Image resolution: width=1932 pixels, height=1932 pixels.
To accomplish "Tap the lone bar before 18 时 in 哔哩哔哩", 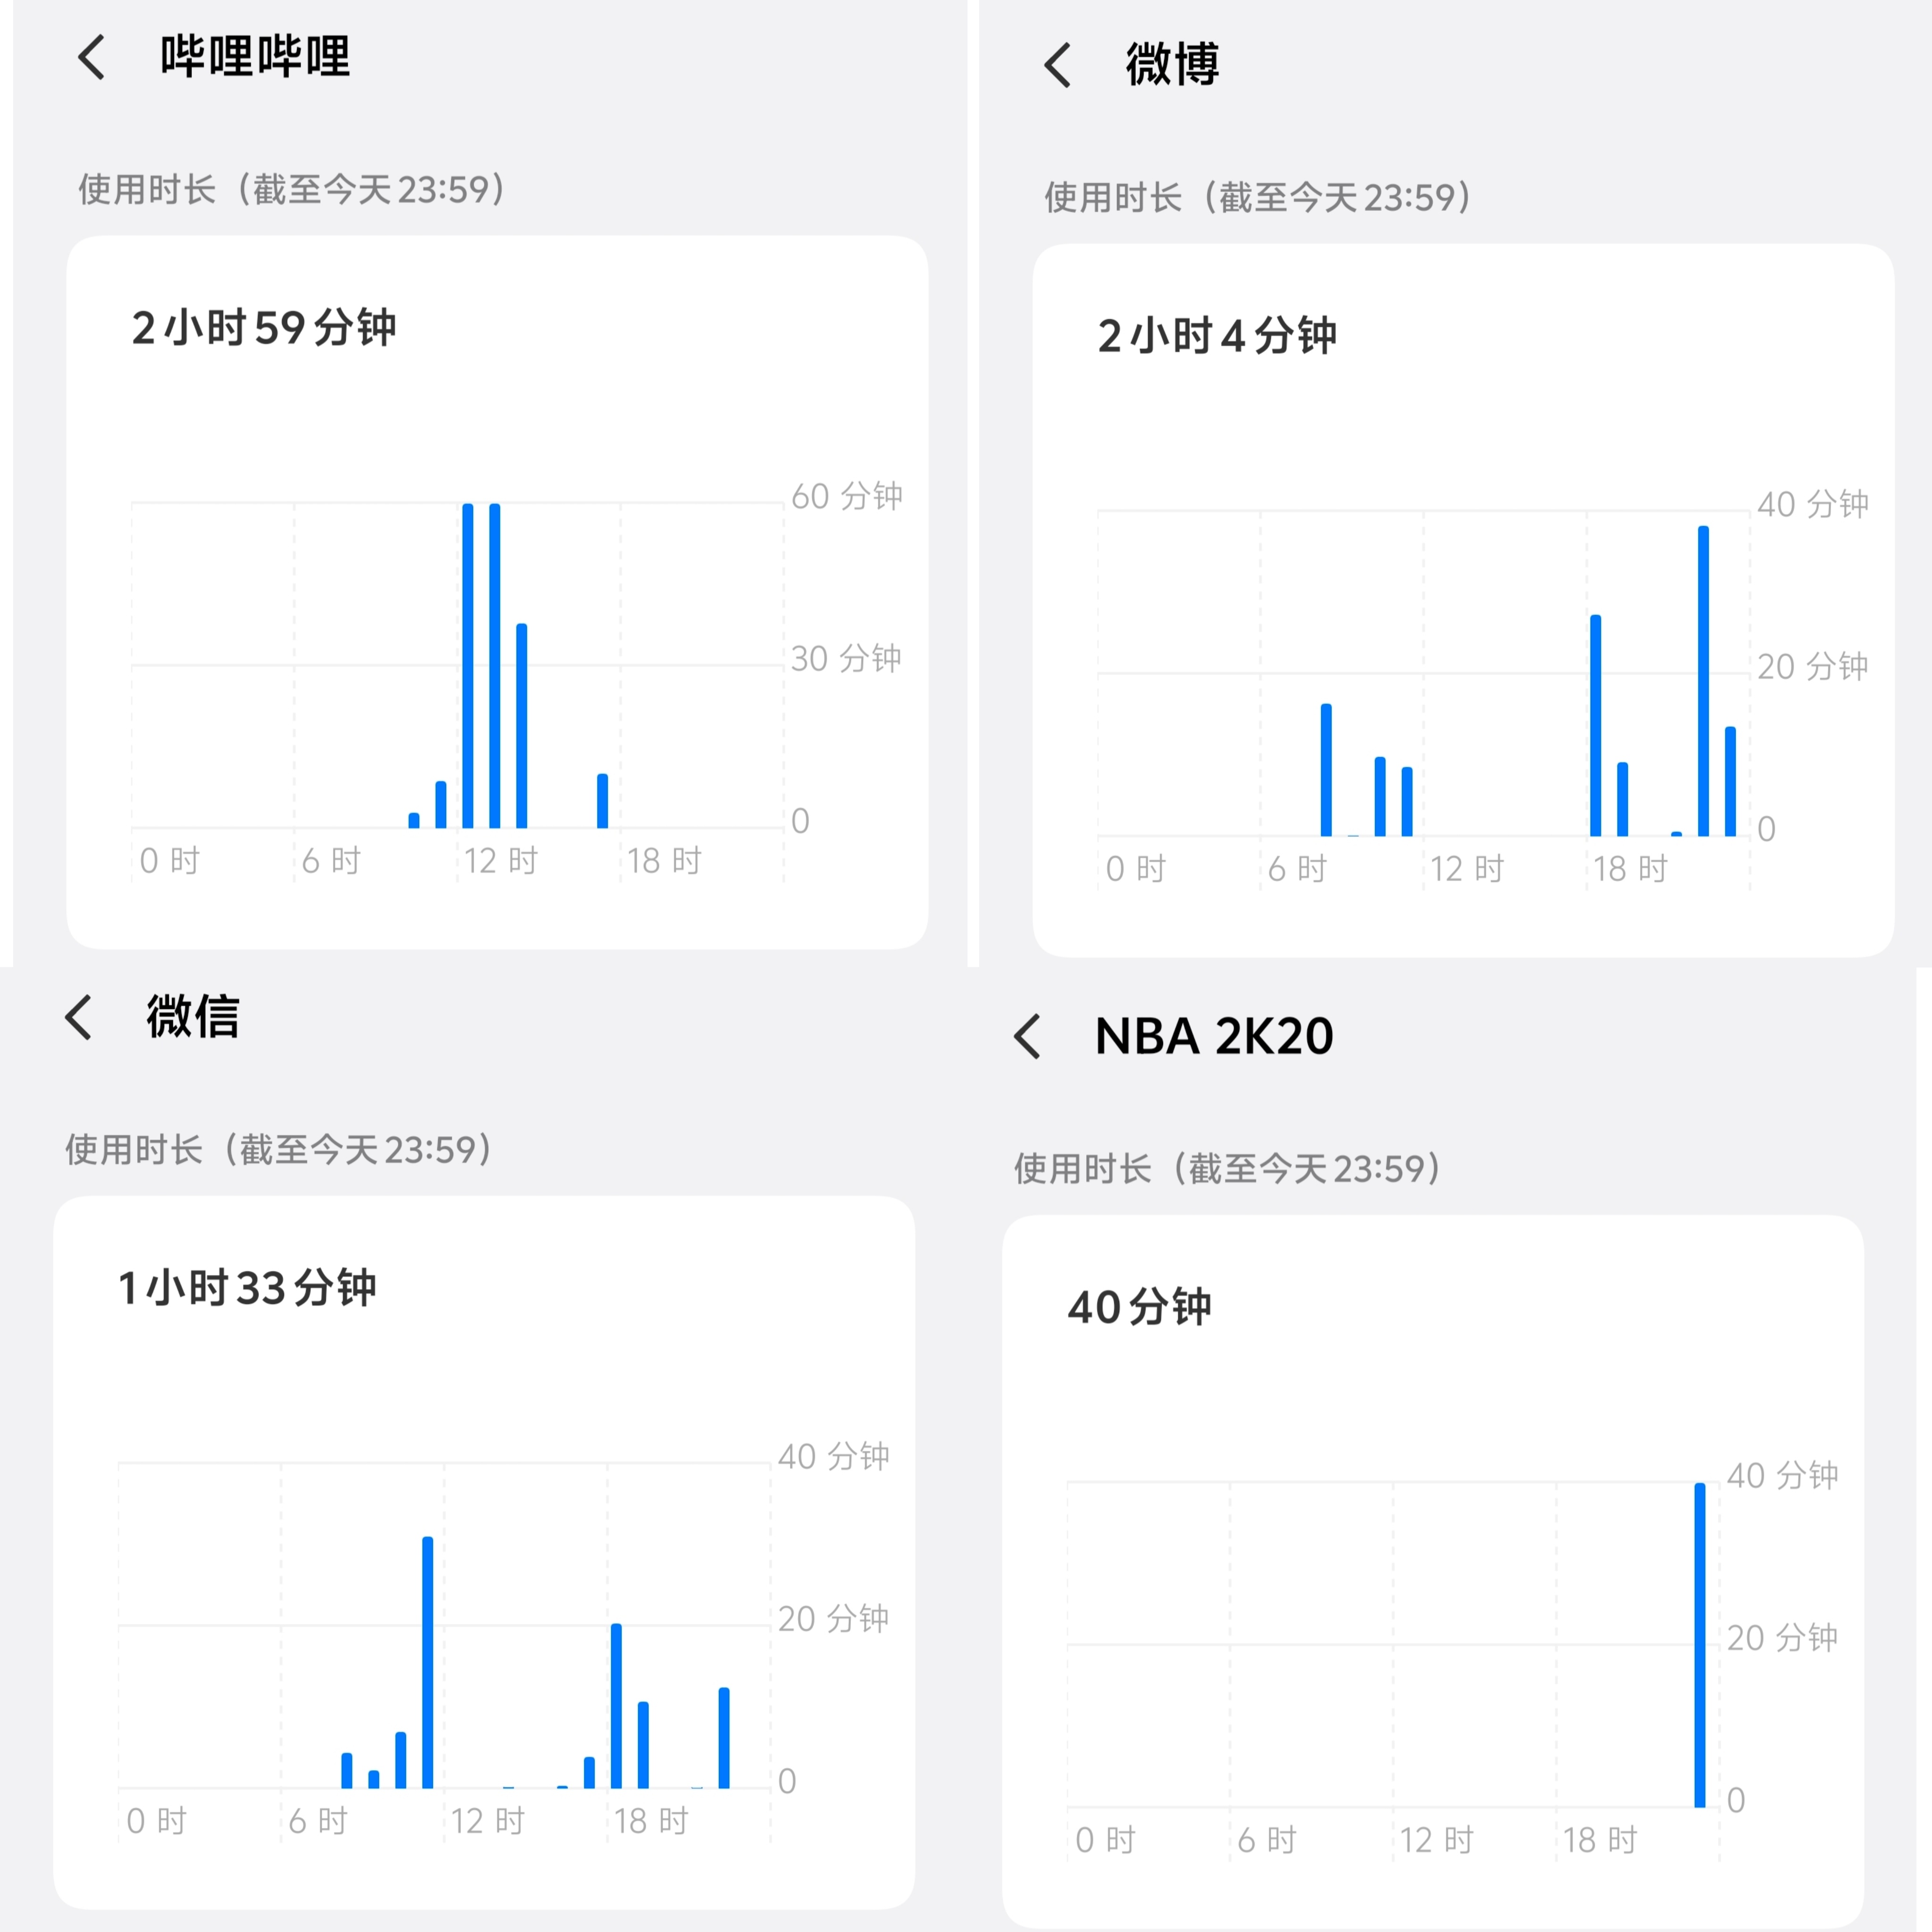I will [x=602, y=801].
